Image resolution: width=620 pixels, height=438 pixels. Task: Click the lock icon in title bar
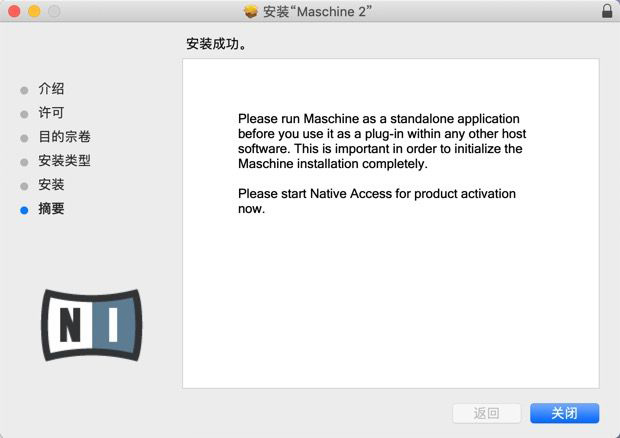pyautogui.click(x=607, y=11)
